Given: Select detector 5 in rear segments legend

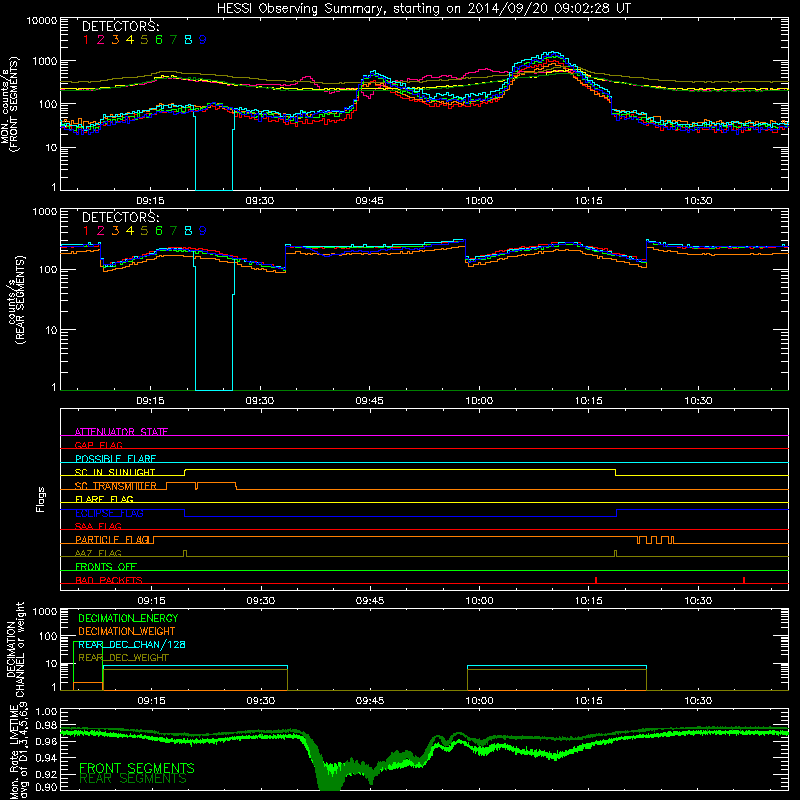Looking at the screenshot, I should pos(144,231).
